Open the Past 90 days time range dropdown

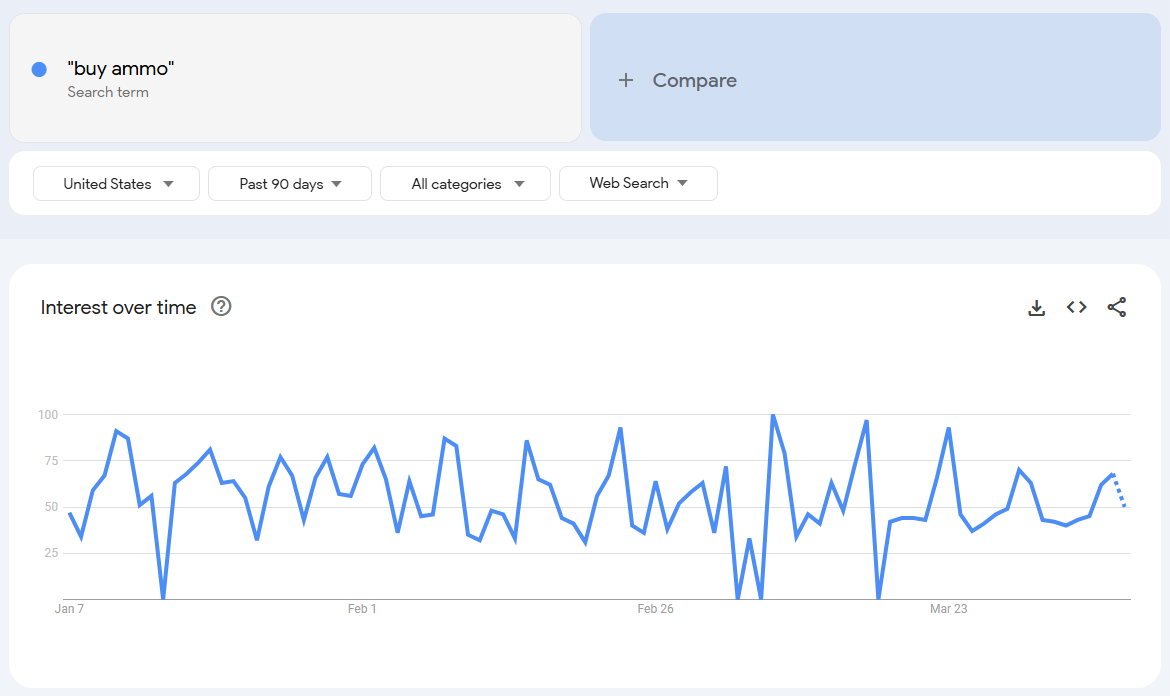(290, 184)
